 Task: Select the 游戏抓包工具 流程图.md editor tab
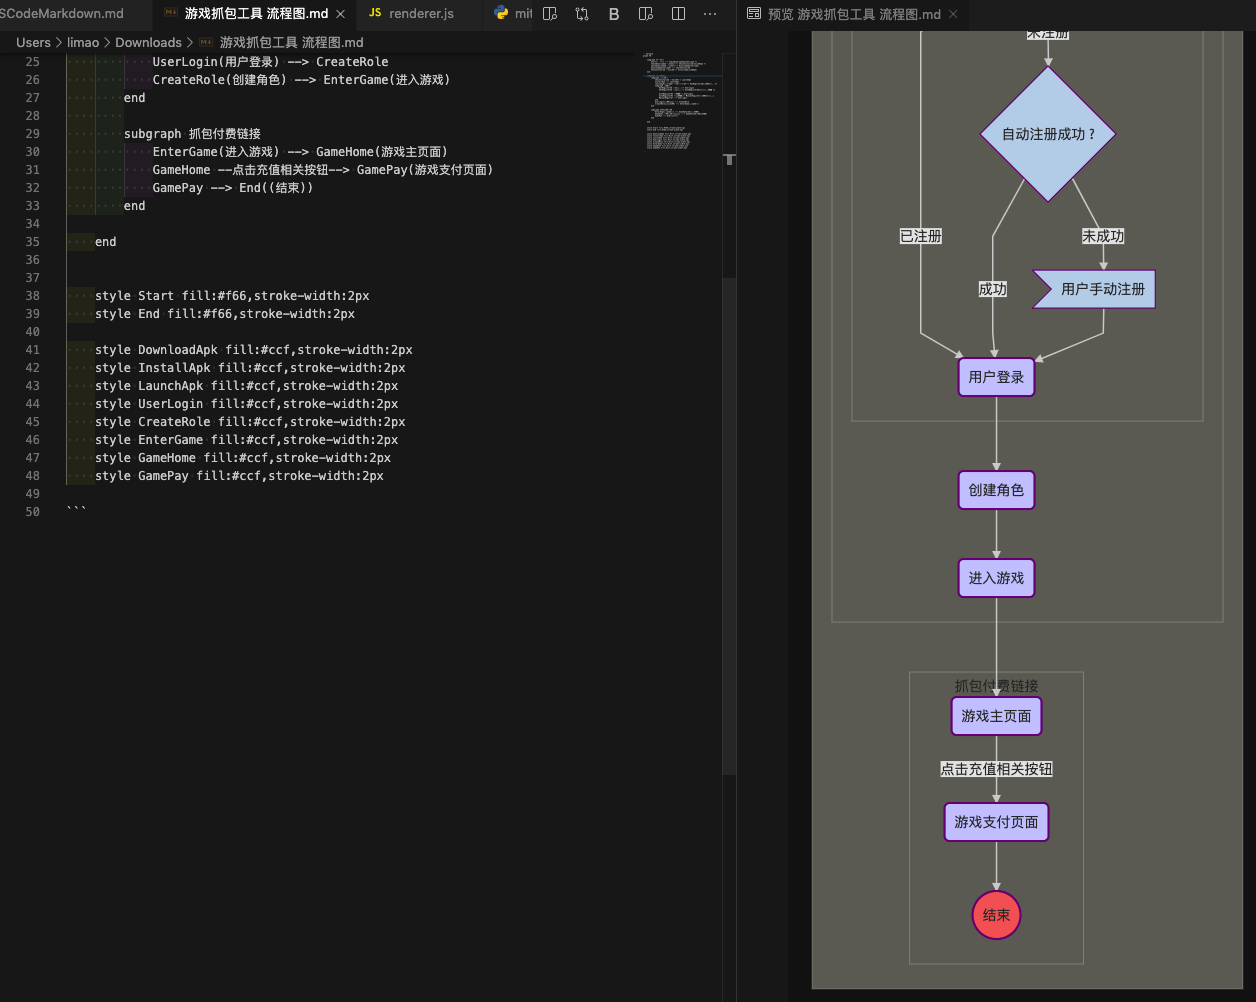[256, 14]
